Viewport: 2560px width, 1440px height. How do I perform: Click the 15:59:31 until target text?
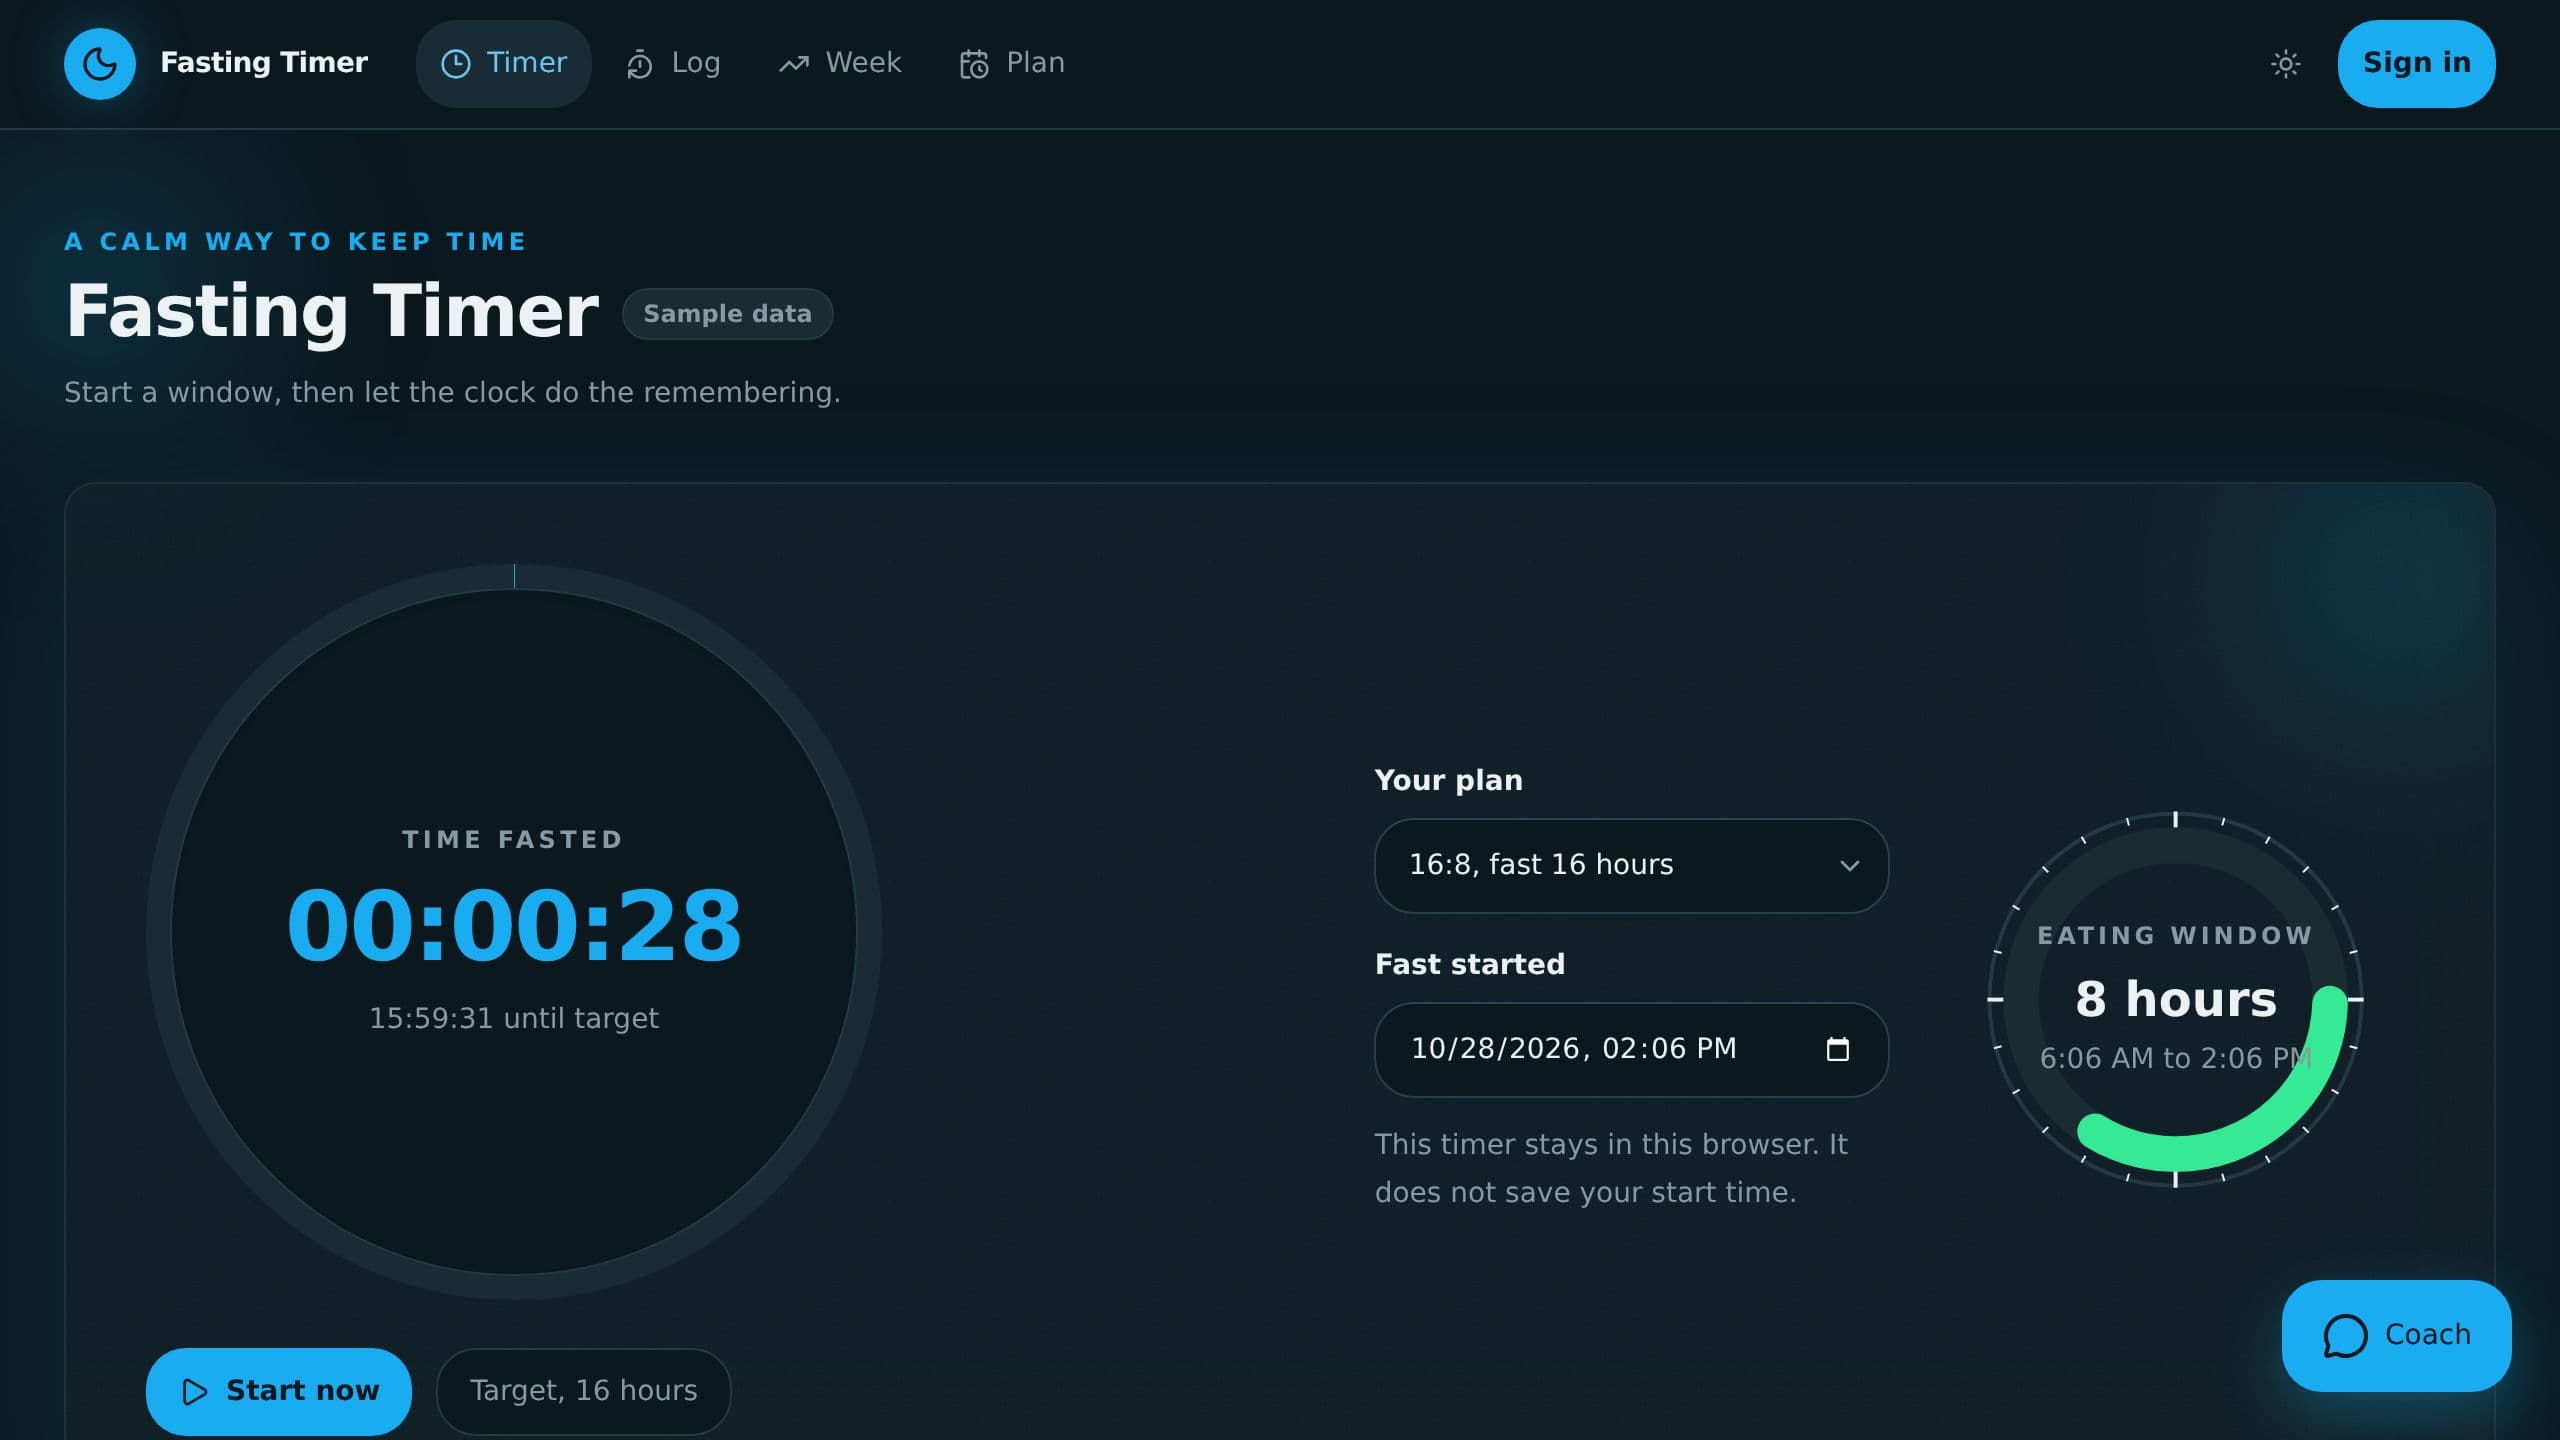pyautogui.click(x=514, y=1019)
